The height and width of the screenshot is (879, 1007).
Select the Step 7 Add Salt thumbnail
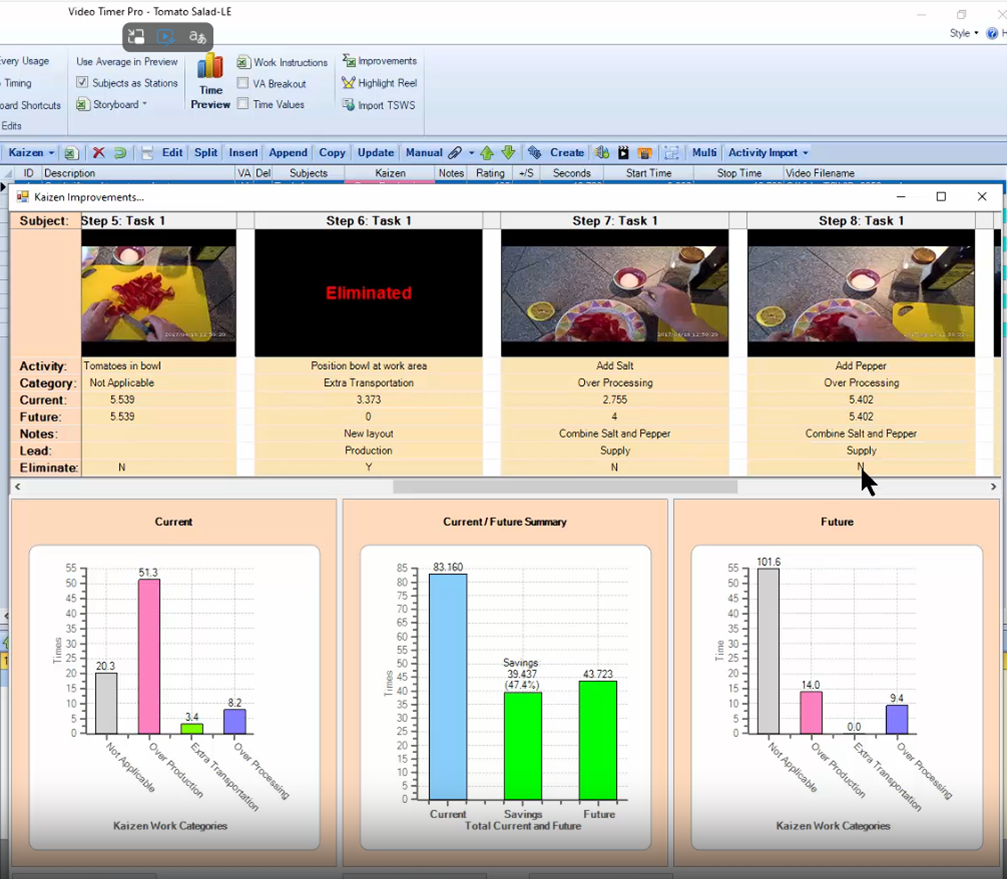pyautogui.click(x=614, y=294)
